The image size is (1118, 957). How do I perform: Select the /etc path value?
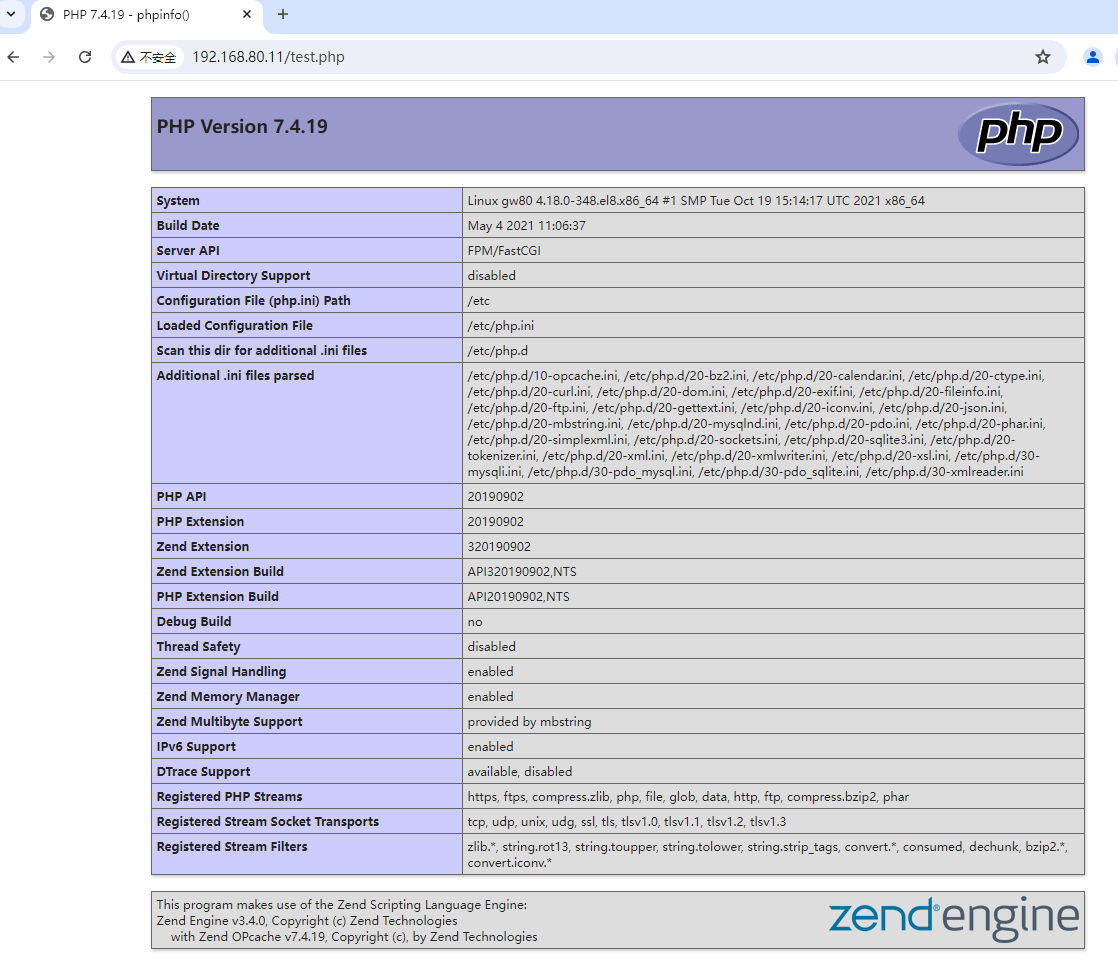479,301
